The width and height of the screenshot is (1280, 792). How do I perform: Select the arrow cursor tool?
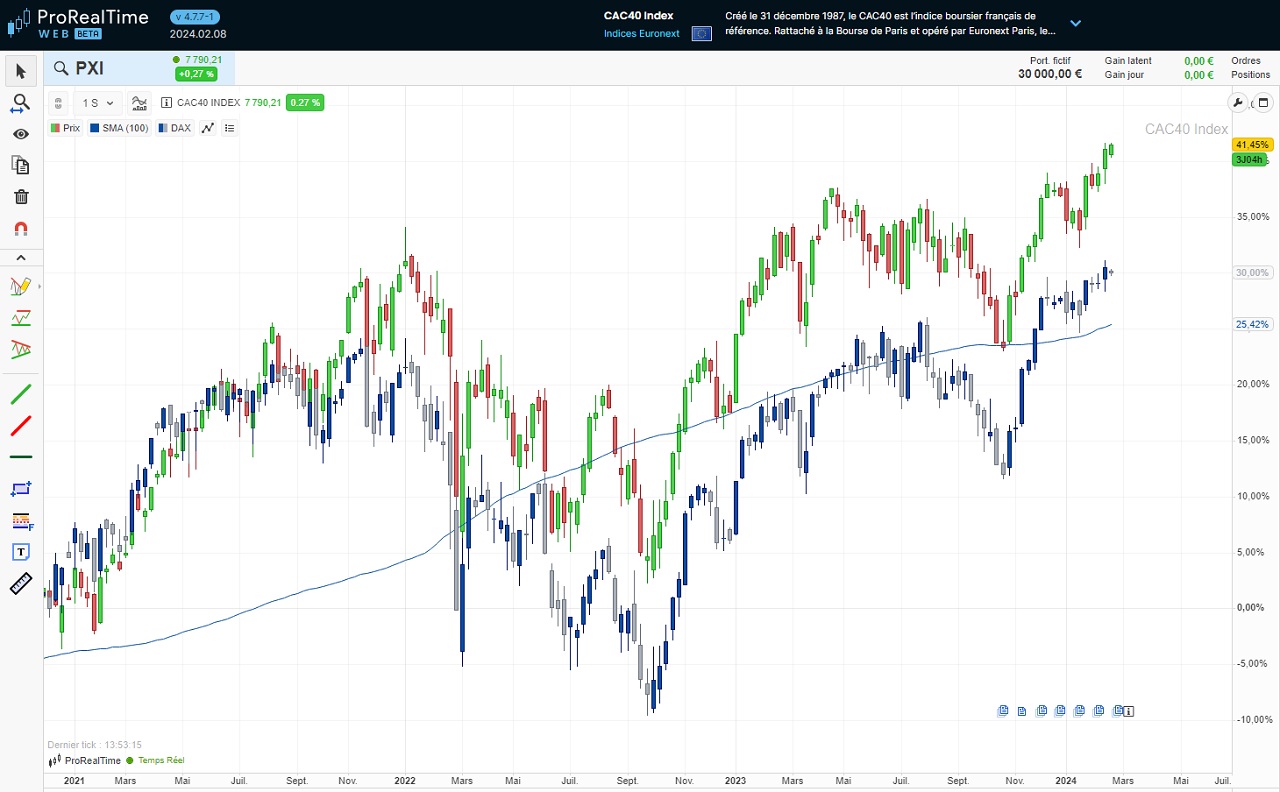pos(21,71)
